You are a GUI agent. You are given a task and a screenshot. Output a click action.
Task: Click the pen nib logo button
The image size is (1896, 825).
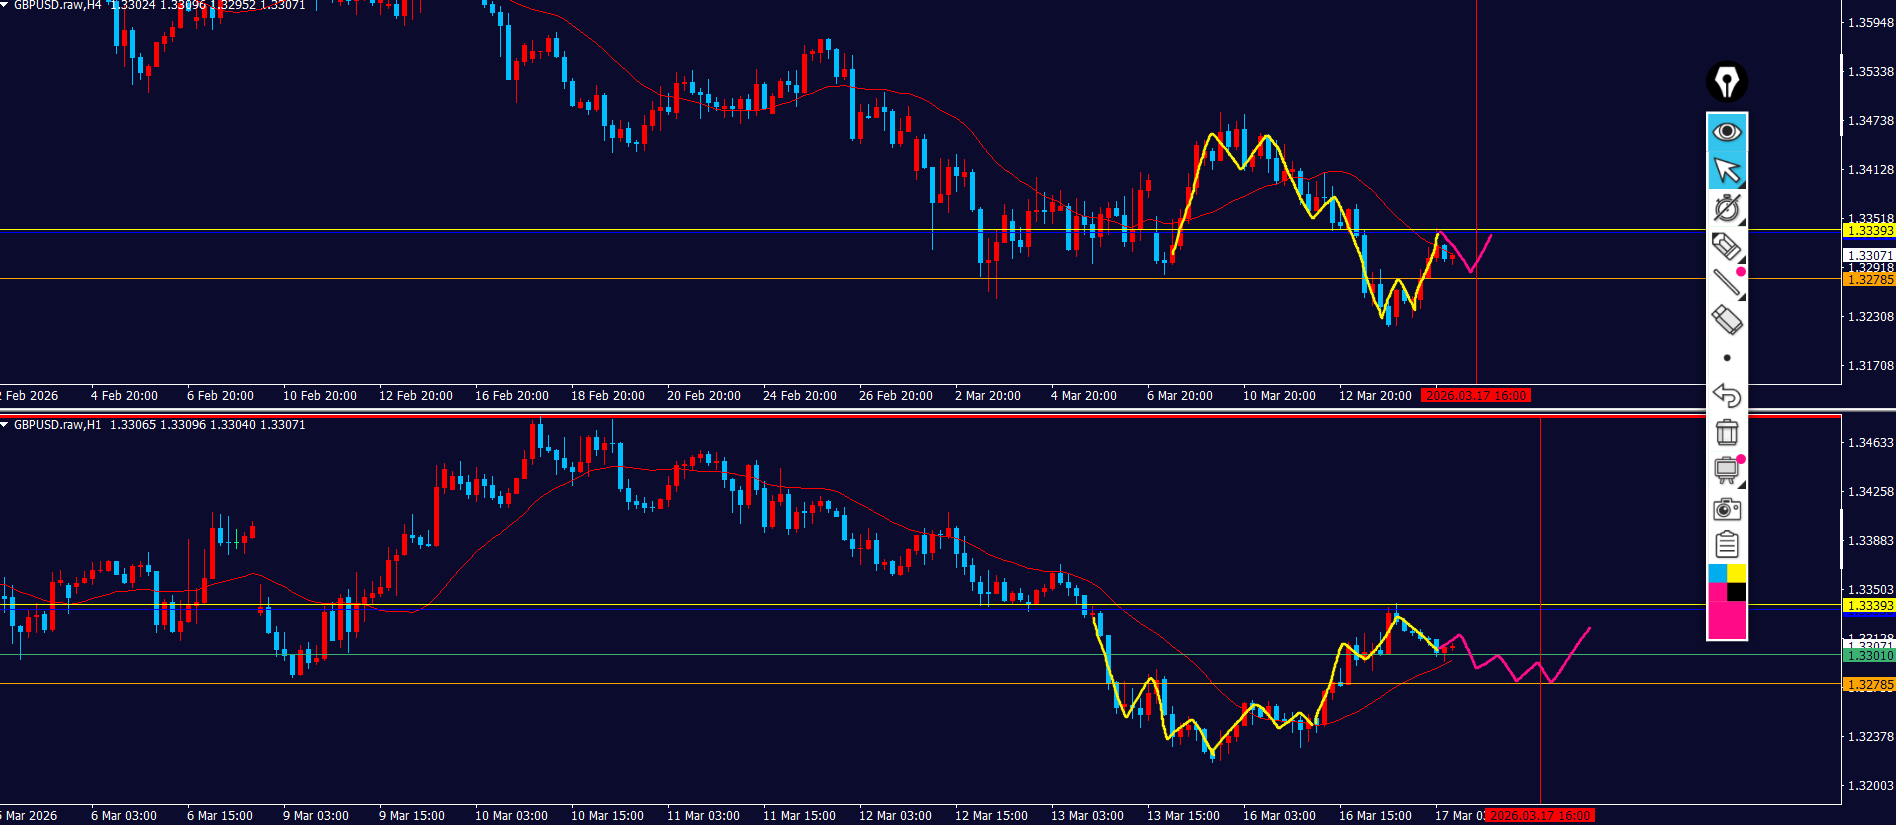1726,82
